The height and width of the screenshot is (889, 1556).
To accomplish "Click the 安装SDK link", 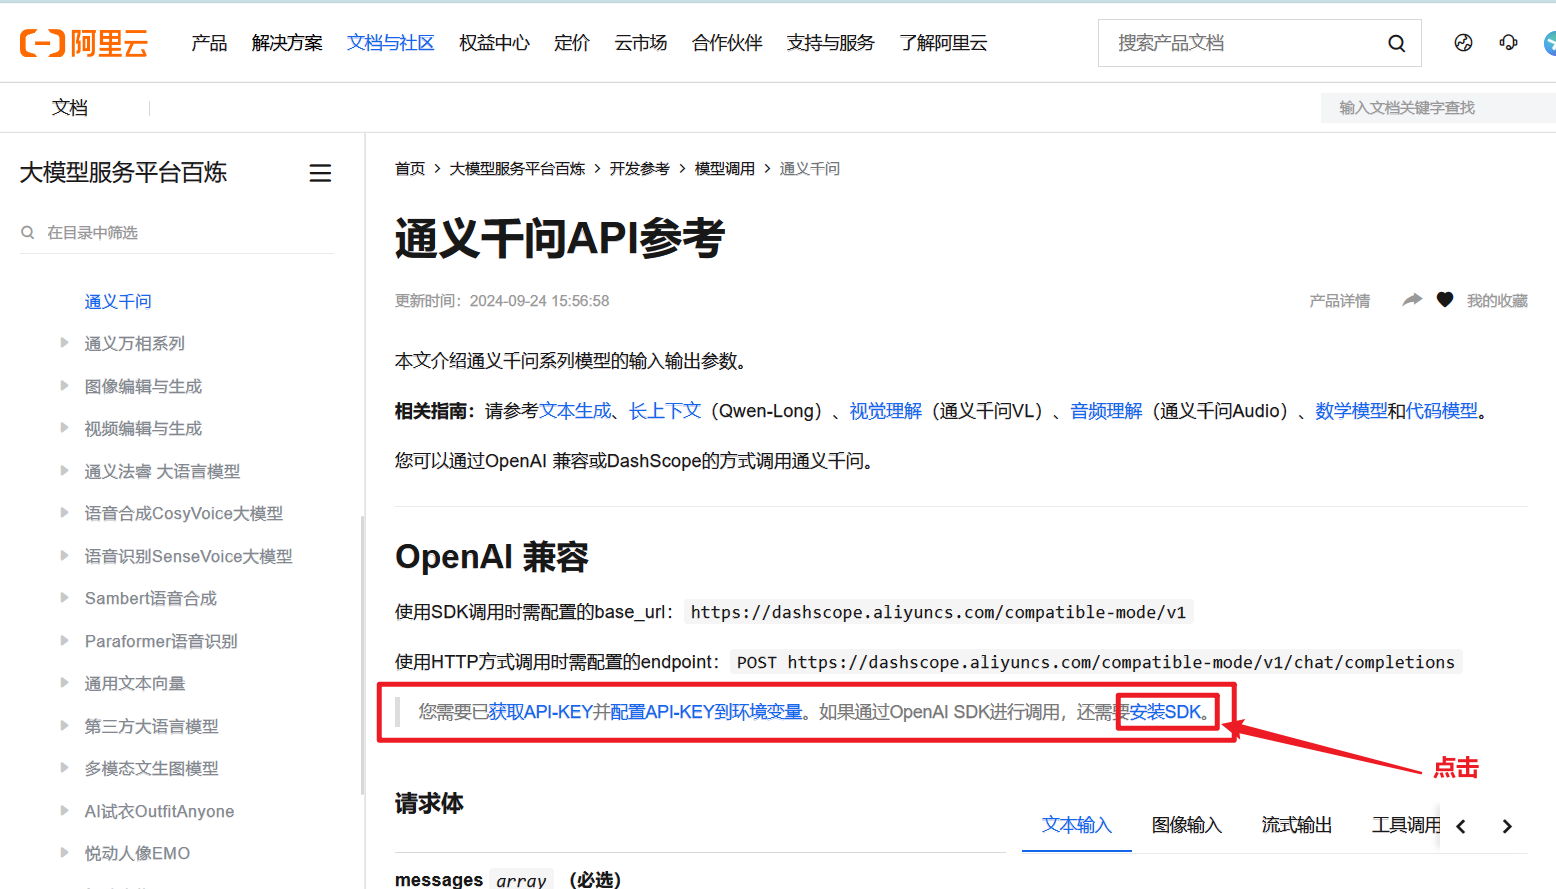I will click(1165, 712).
